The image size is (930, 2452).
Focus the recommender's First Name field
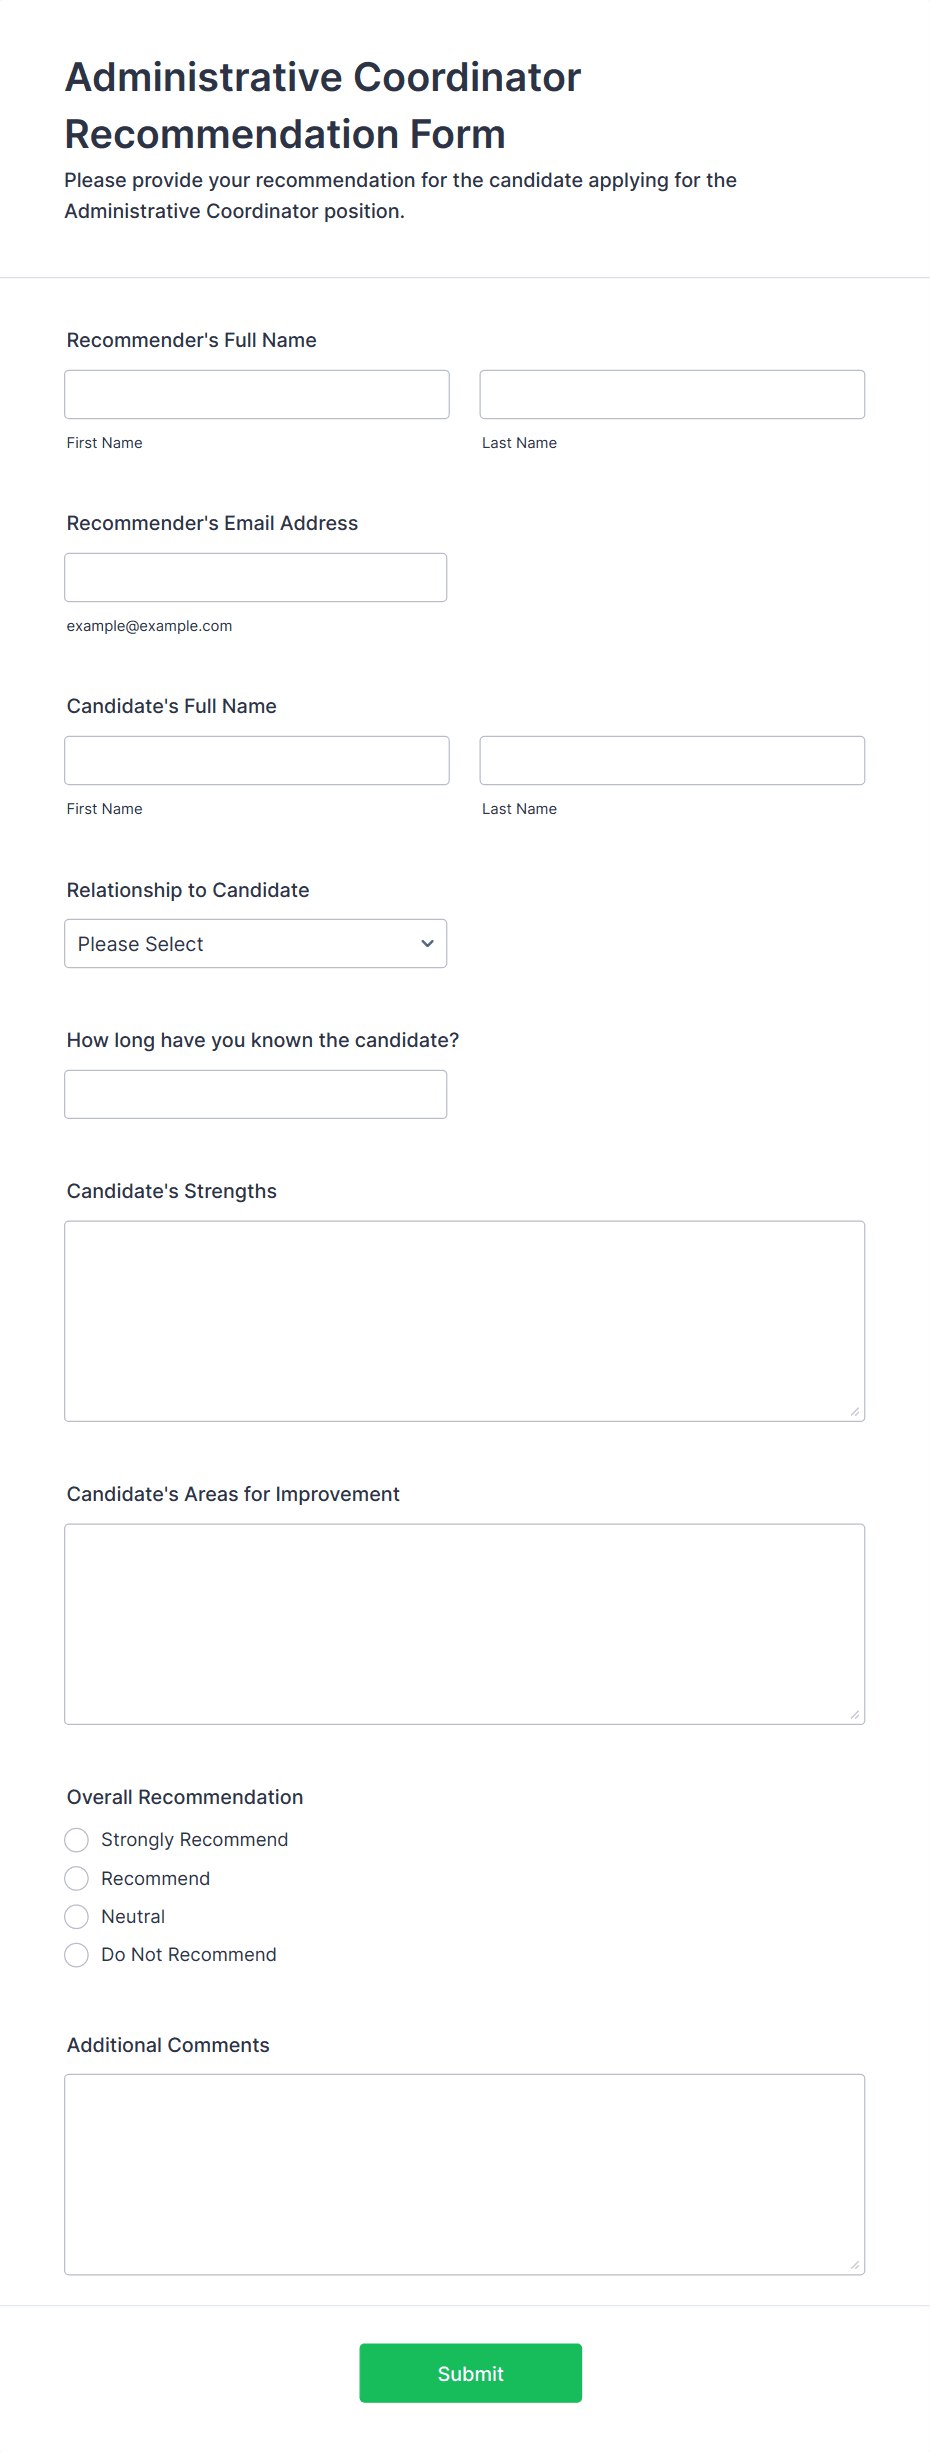click(x=257, y=394)
